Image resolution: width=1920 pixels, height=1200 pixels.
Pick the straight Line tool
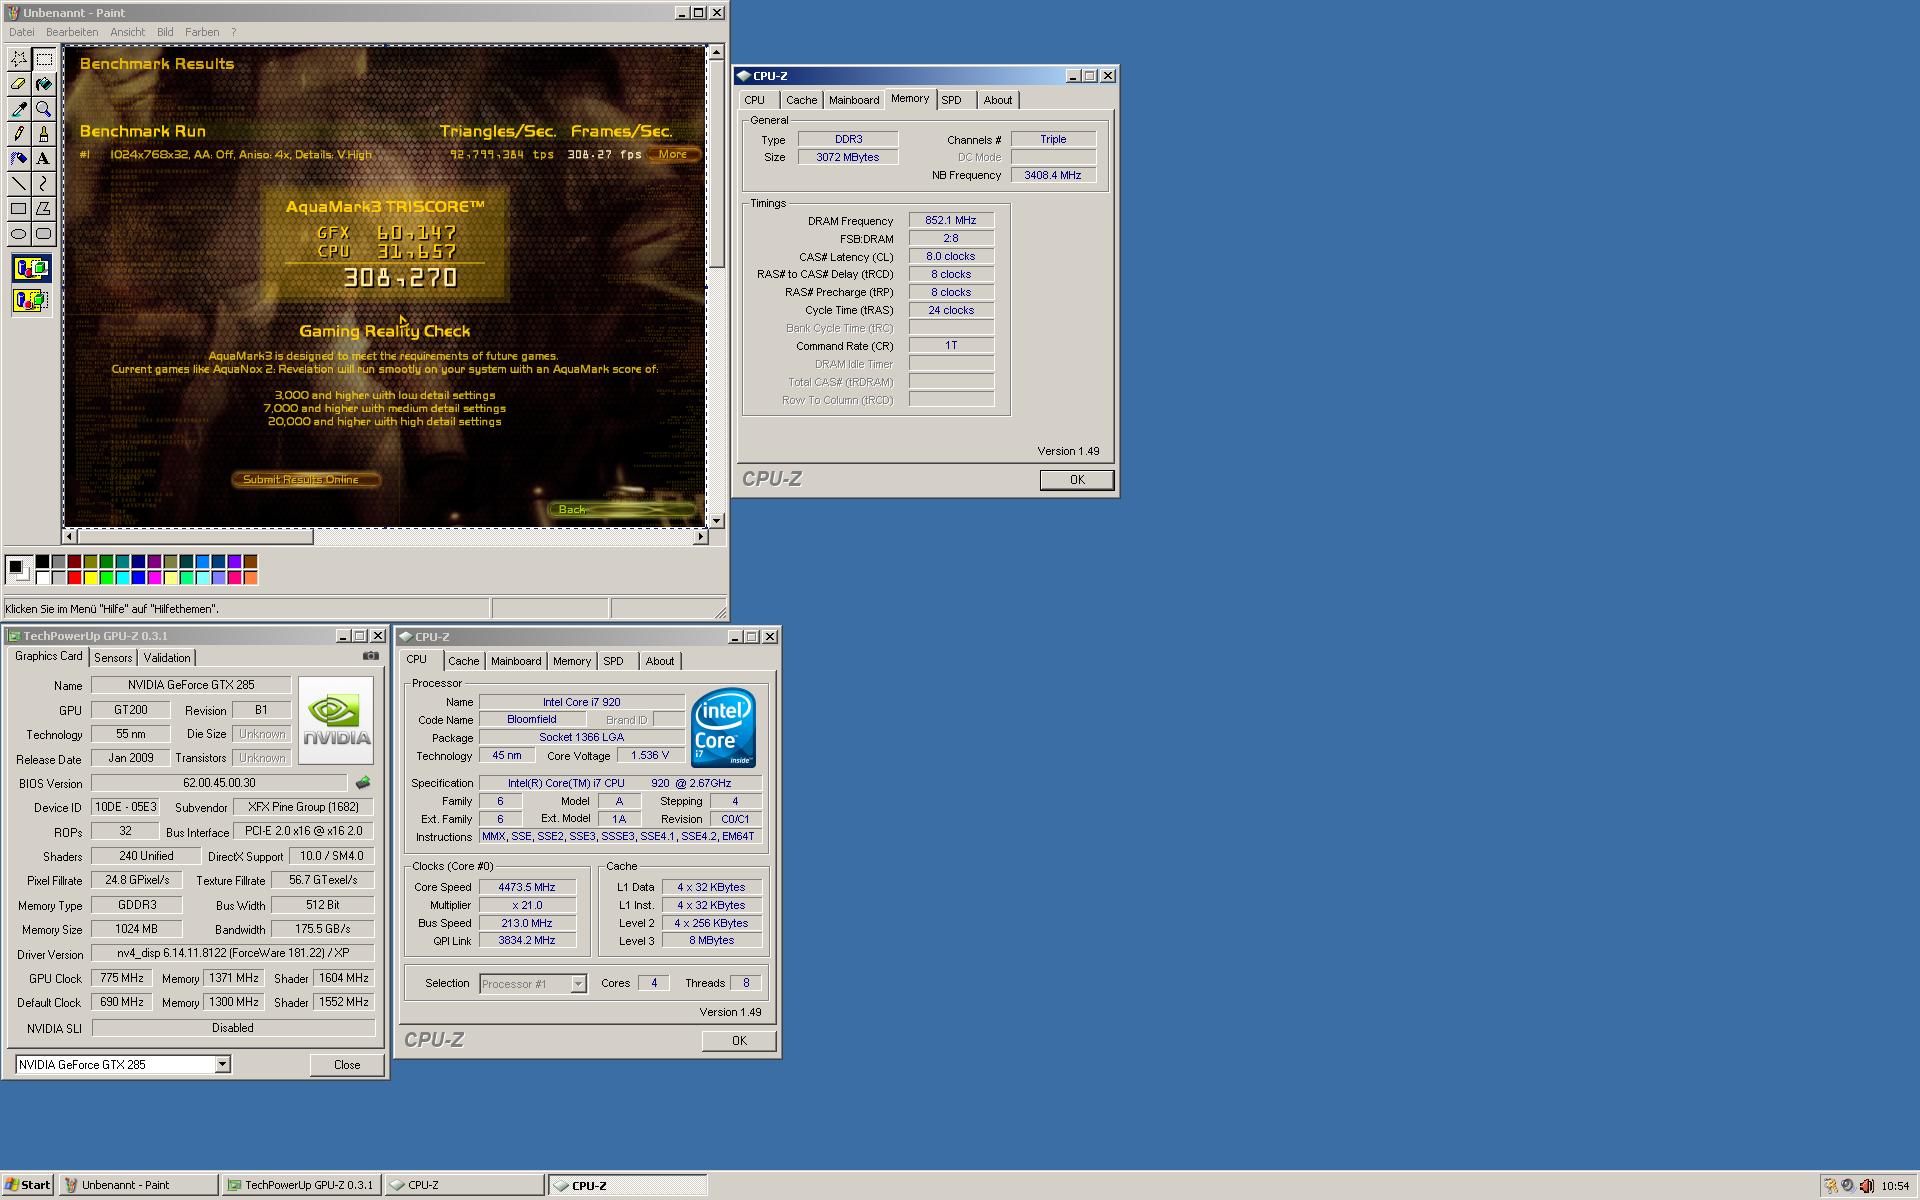[18, 184]
